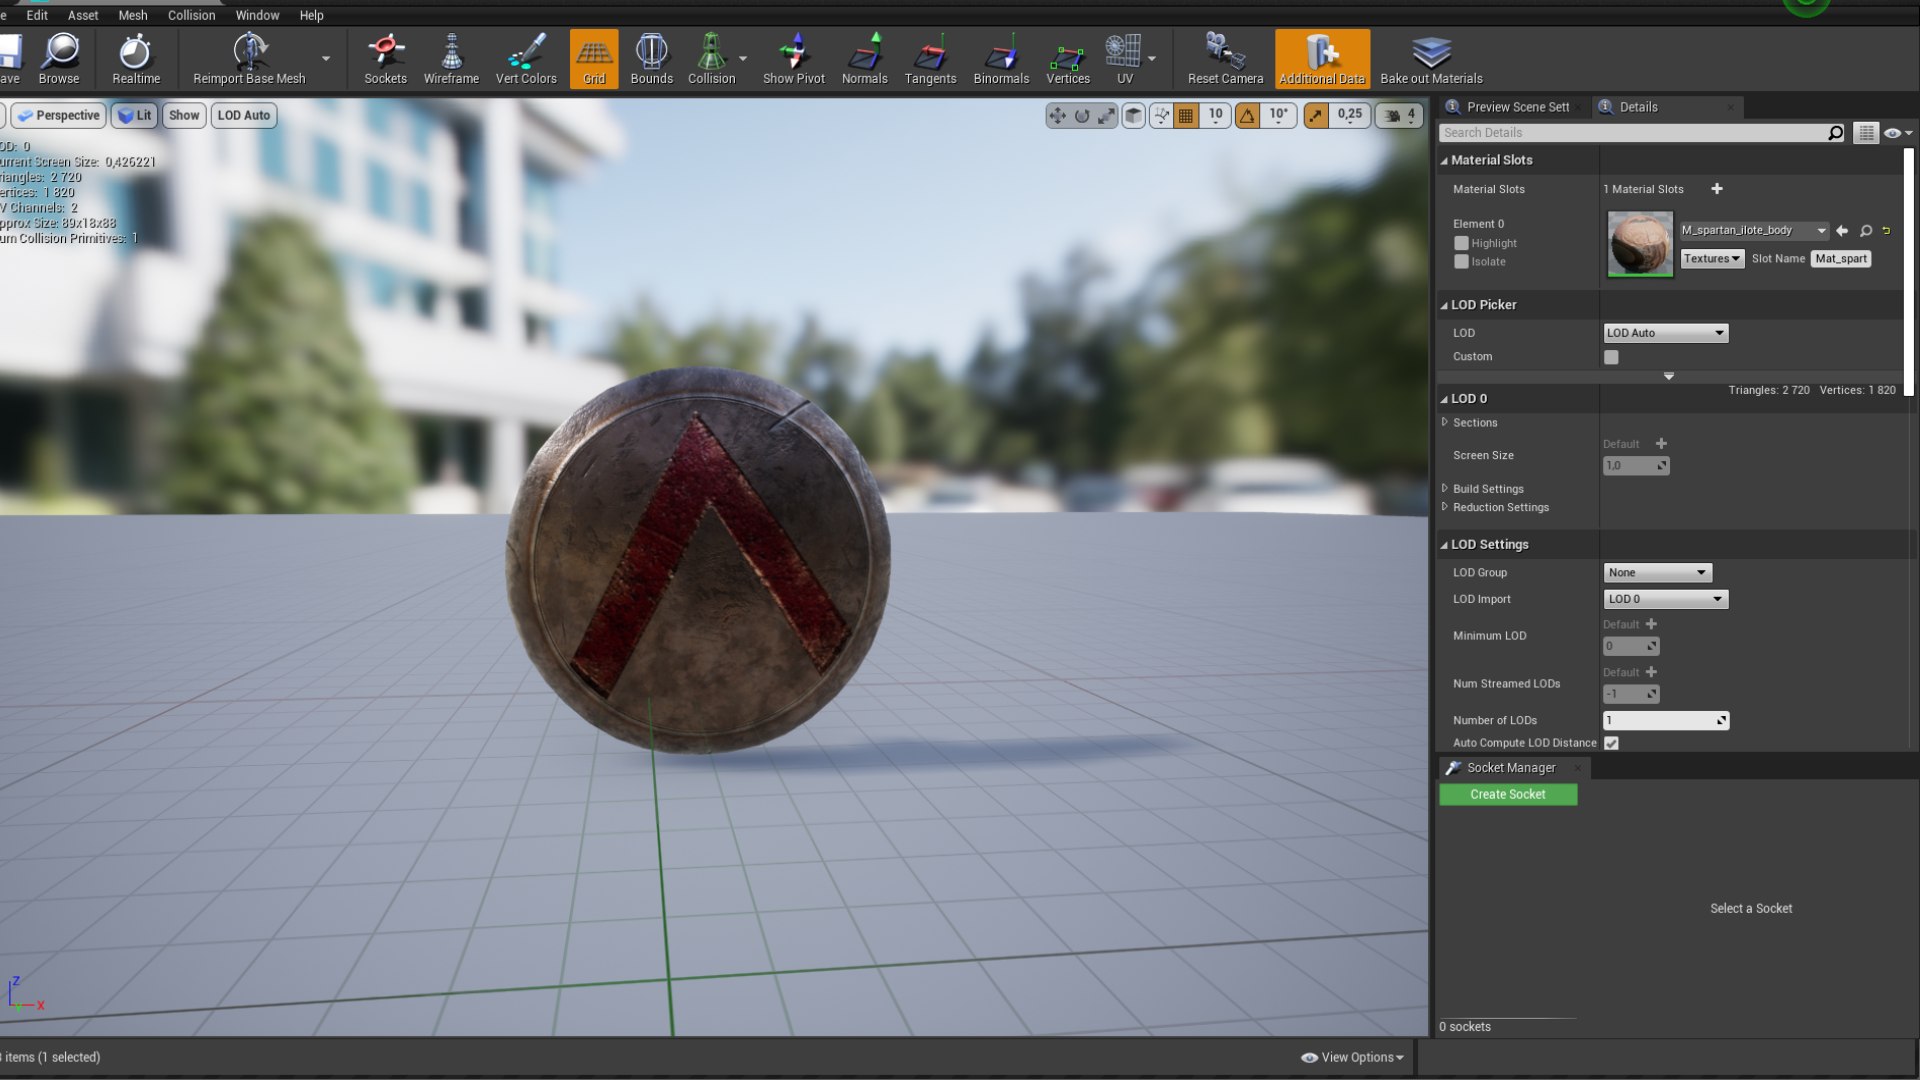Image resolution: width=1920 pixels, height=1080 pixels.
Task: Open the Window menu
Action: click(257, 15)
